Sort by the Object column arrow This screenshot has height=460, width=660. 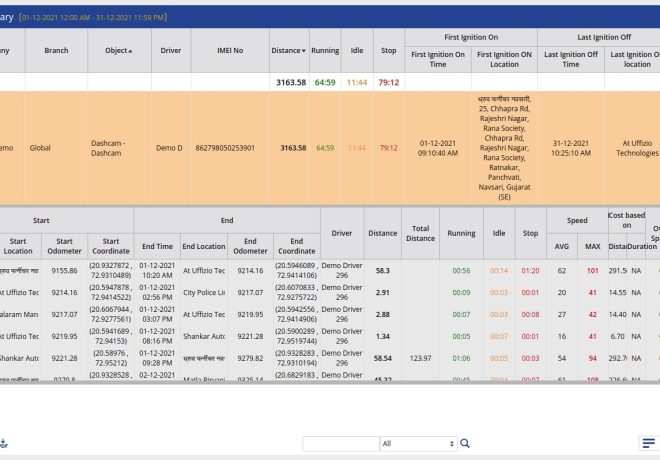point(130,50)
